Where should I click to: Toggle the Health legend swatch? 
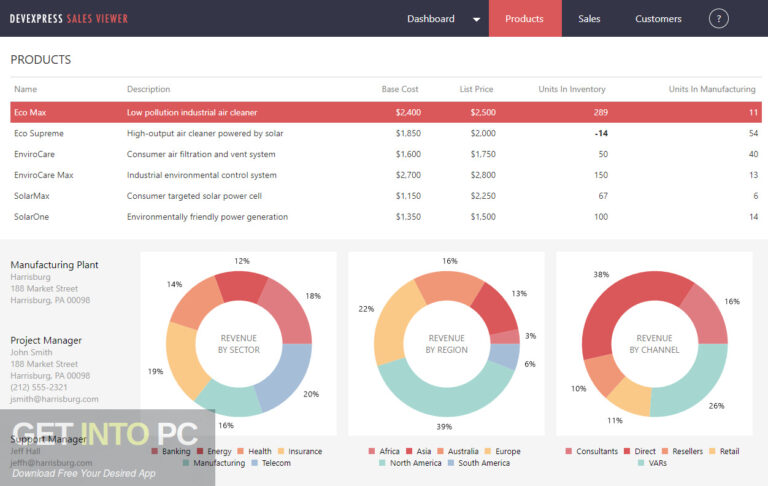click(x=240, y=451)
